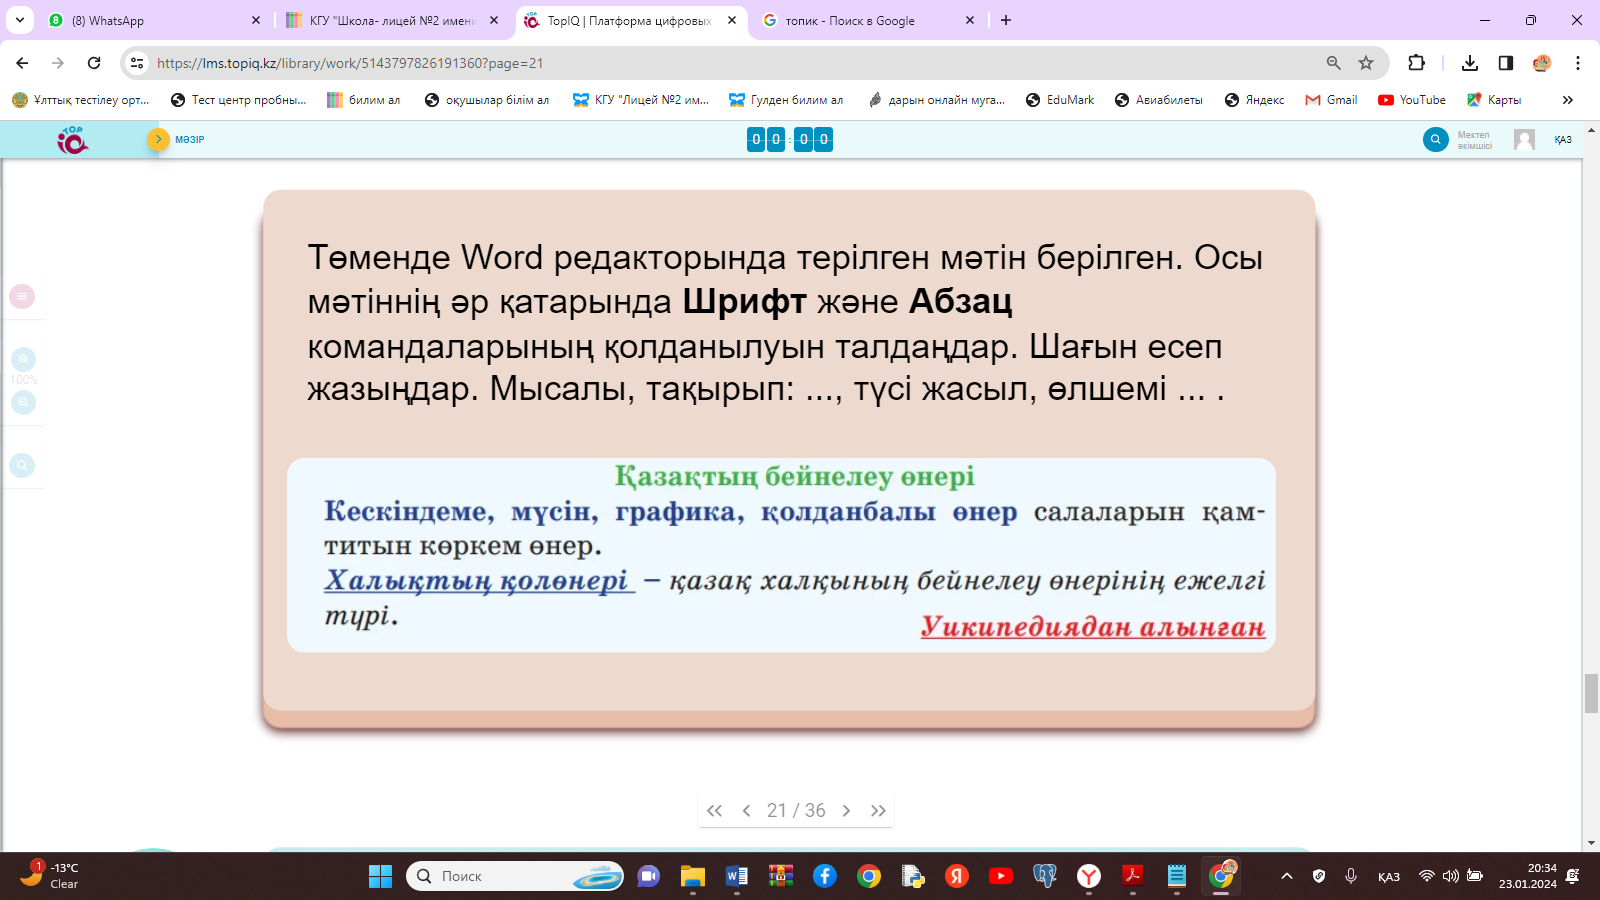The image size is (1600, 900).
Task: Click the TopIQ logo in the header
Action: [72, 140]
